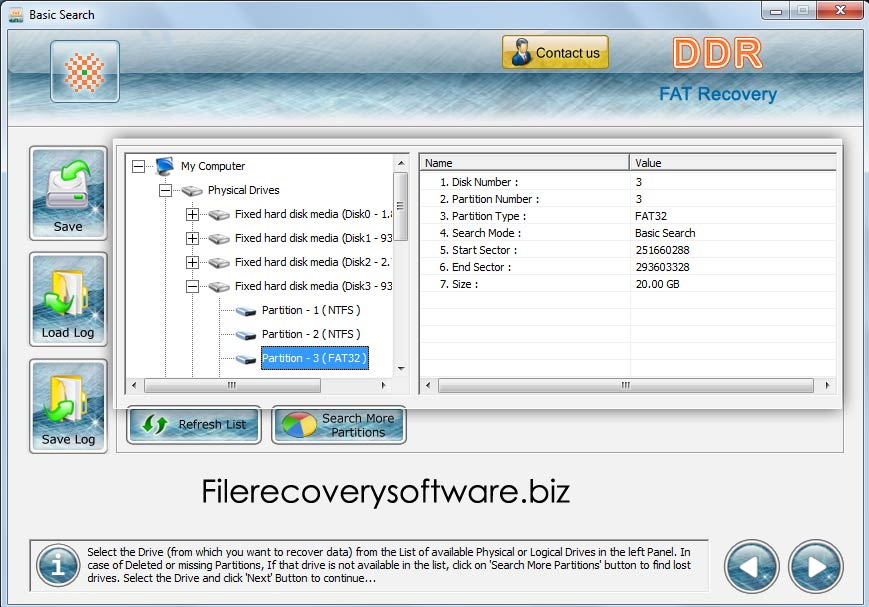
Task: Click the '4. Search Mode :' row
Action: (x=628, y=233)
